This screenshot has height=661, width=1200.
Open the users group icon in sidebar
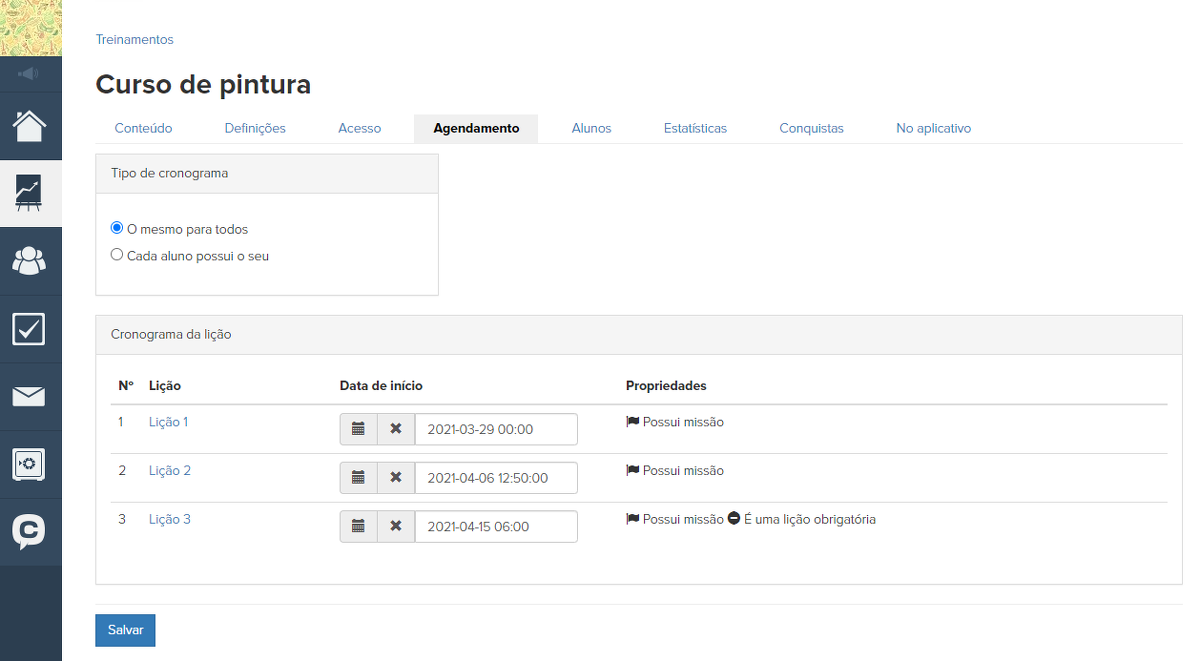pos(30,261)
